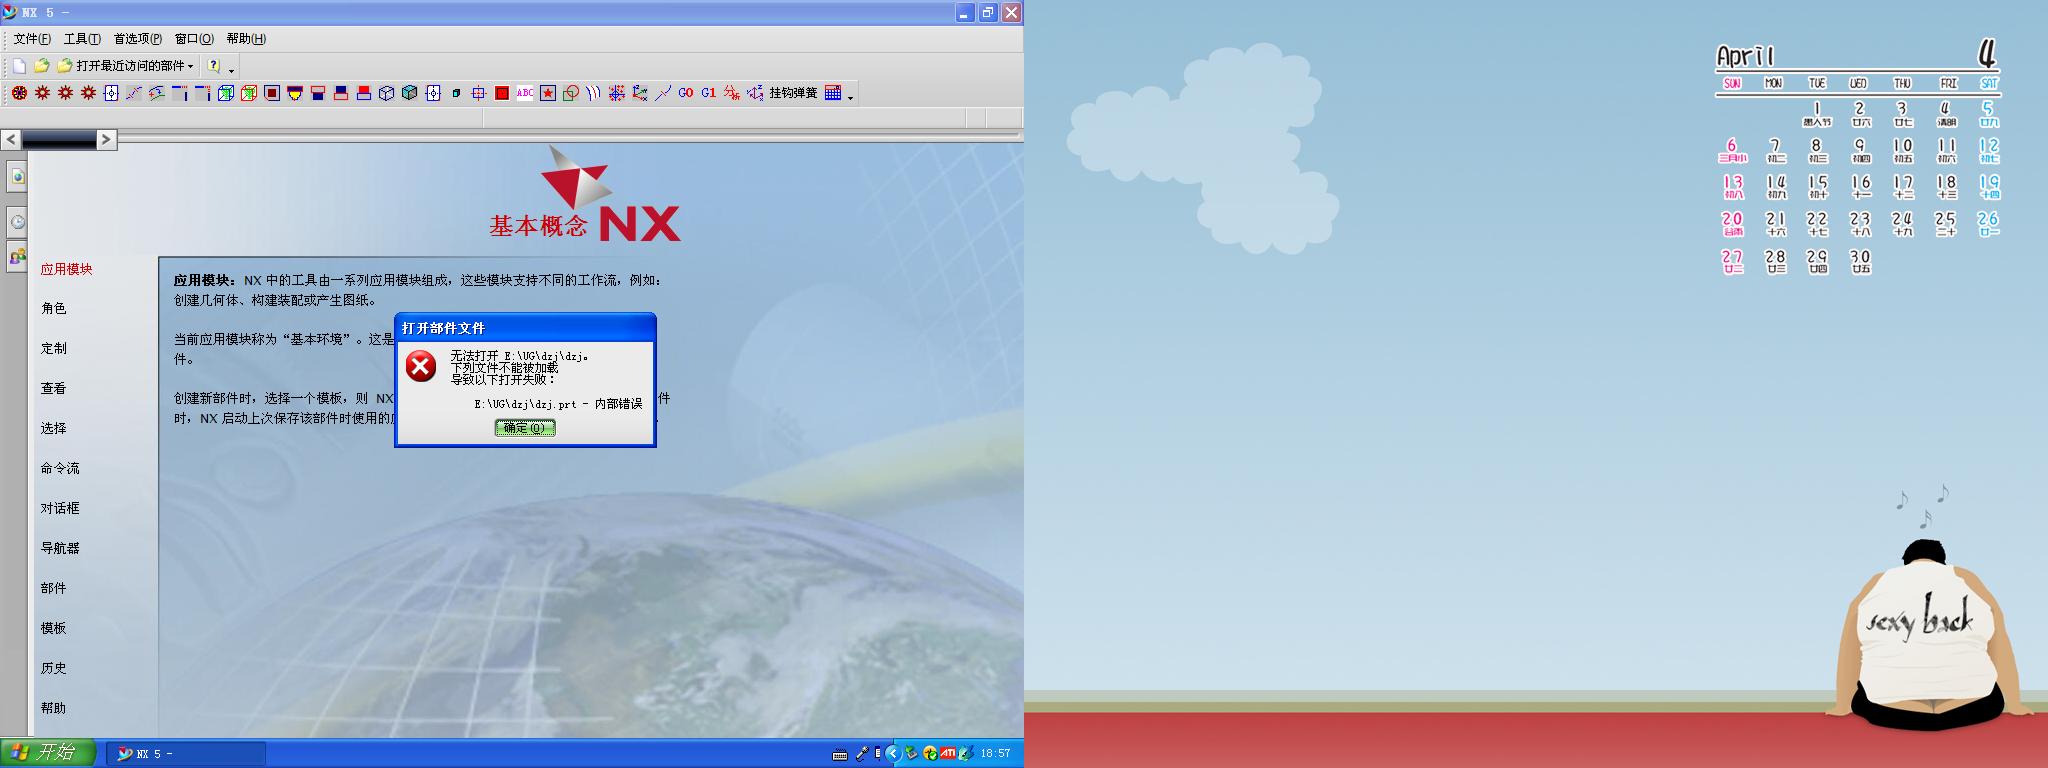This screenshot has height=768, width=2048.
Task: Click the solid red square icon
Action: pos(502,93)
